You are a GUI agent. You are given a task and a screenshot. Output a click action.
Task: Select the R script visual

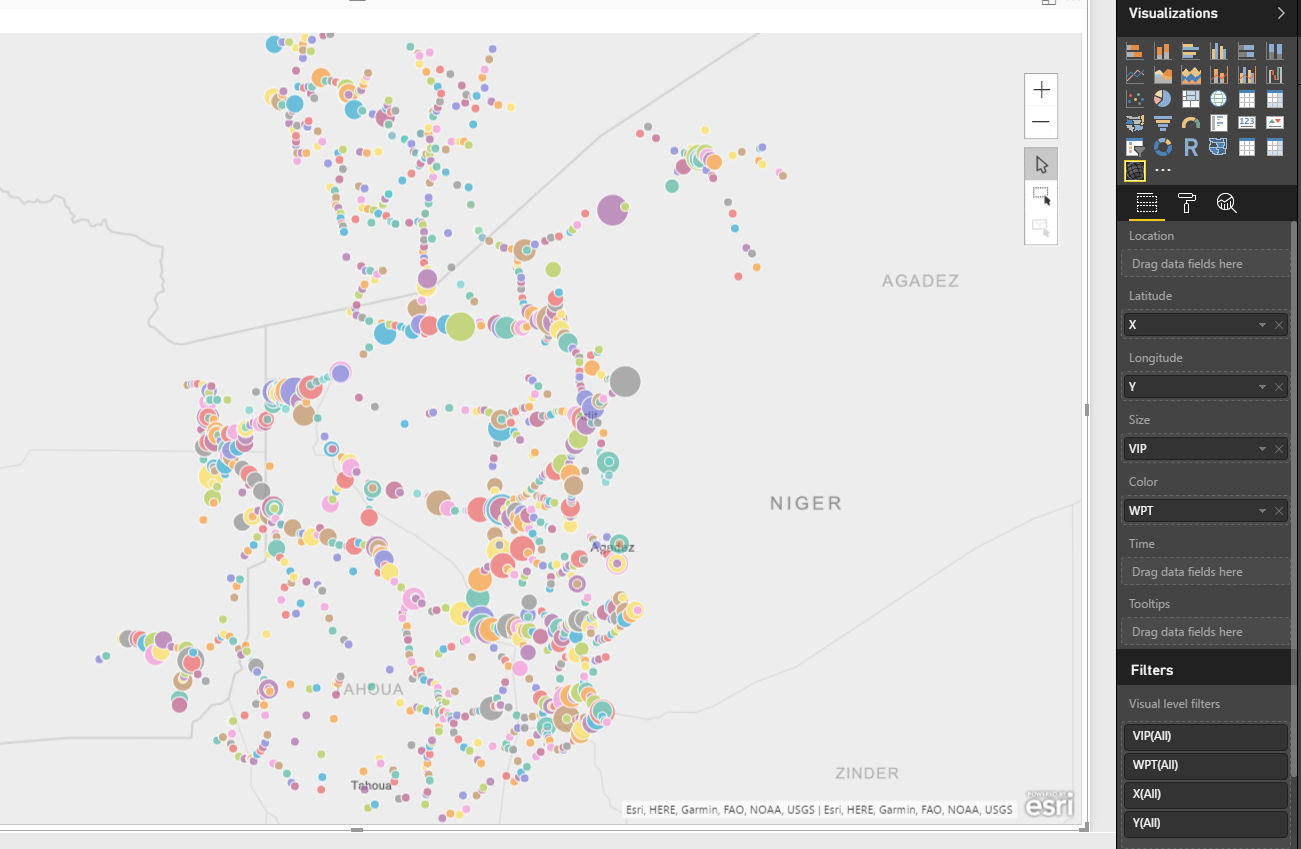1190,147
